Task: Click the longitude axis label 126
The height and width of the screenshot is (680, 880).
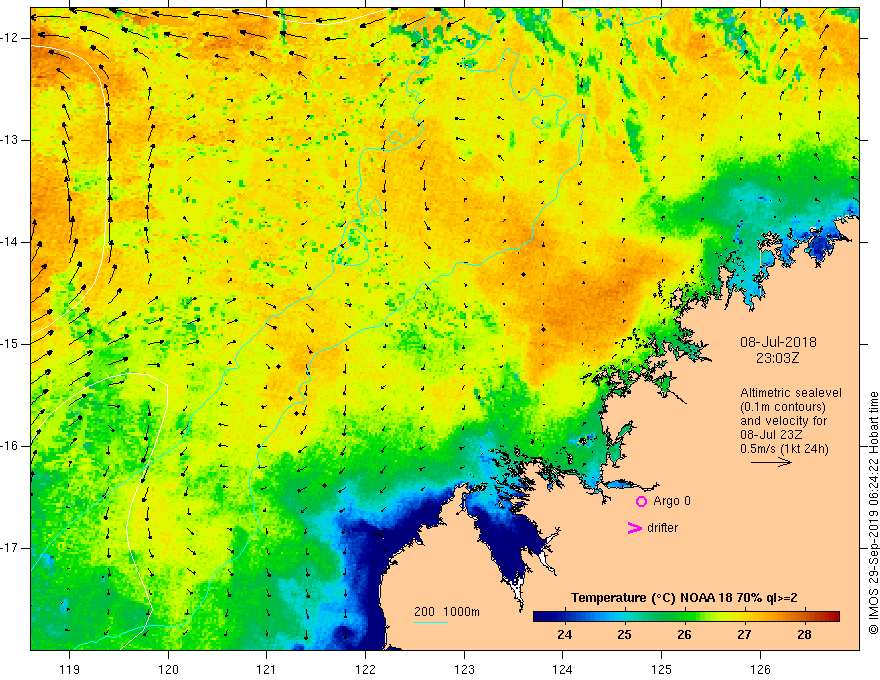Action: tap(760, 669)
